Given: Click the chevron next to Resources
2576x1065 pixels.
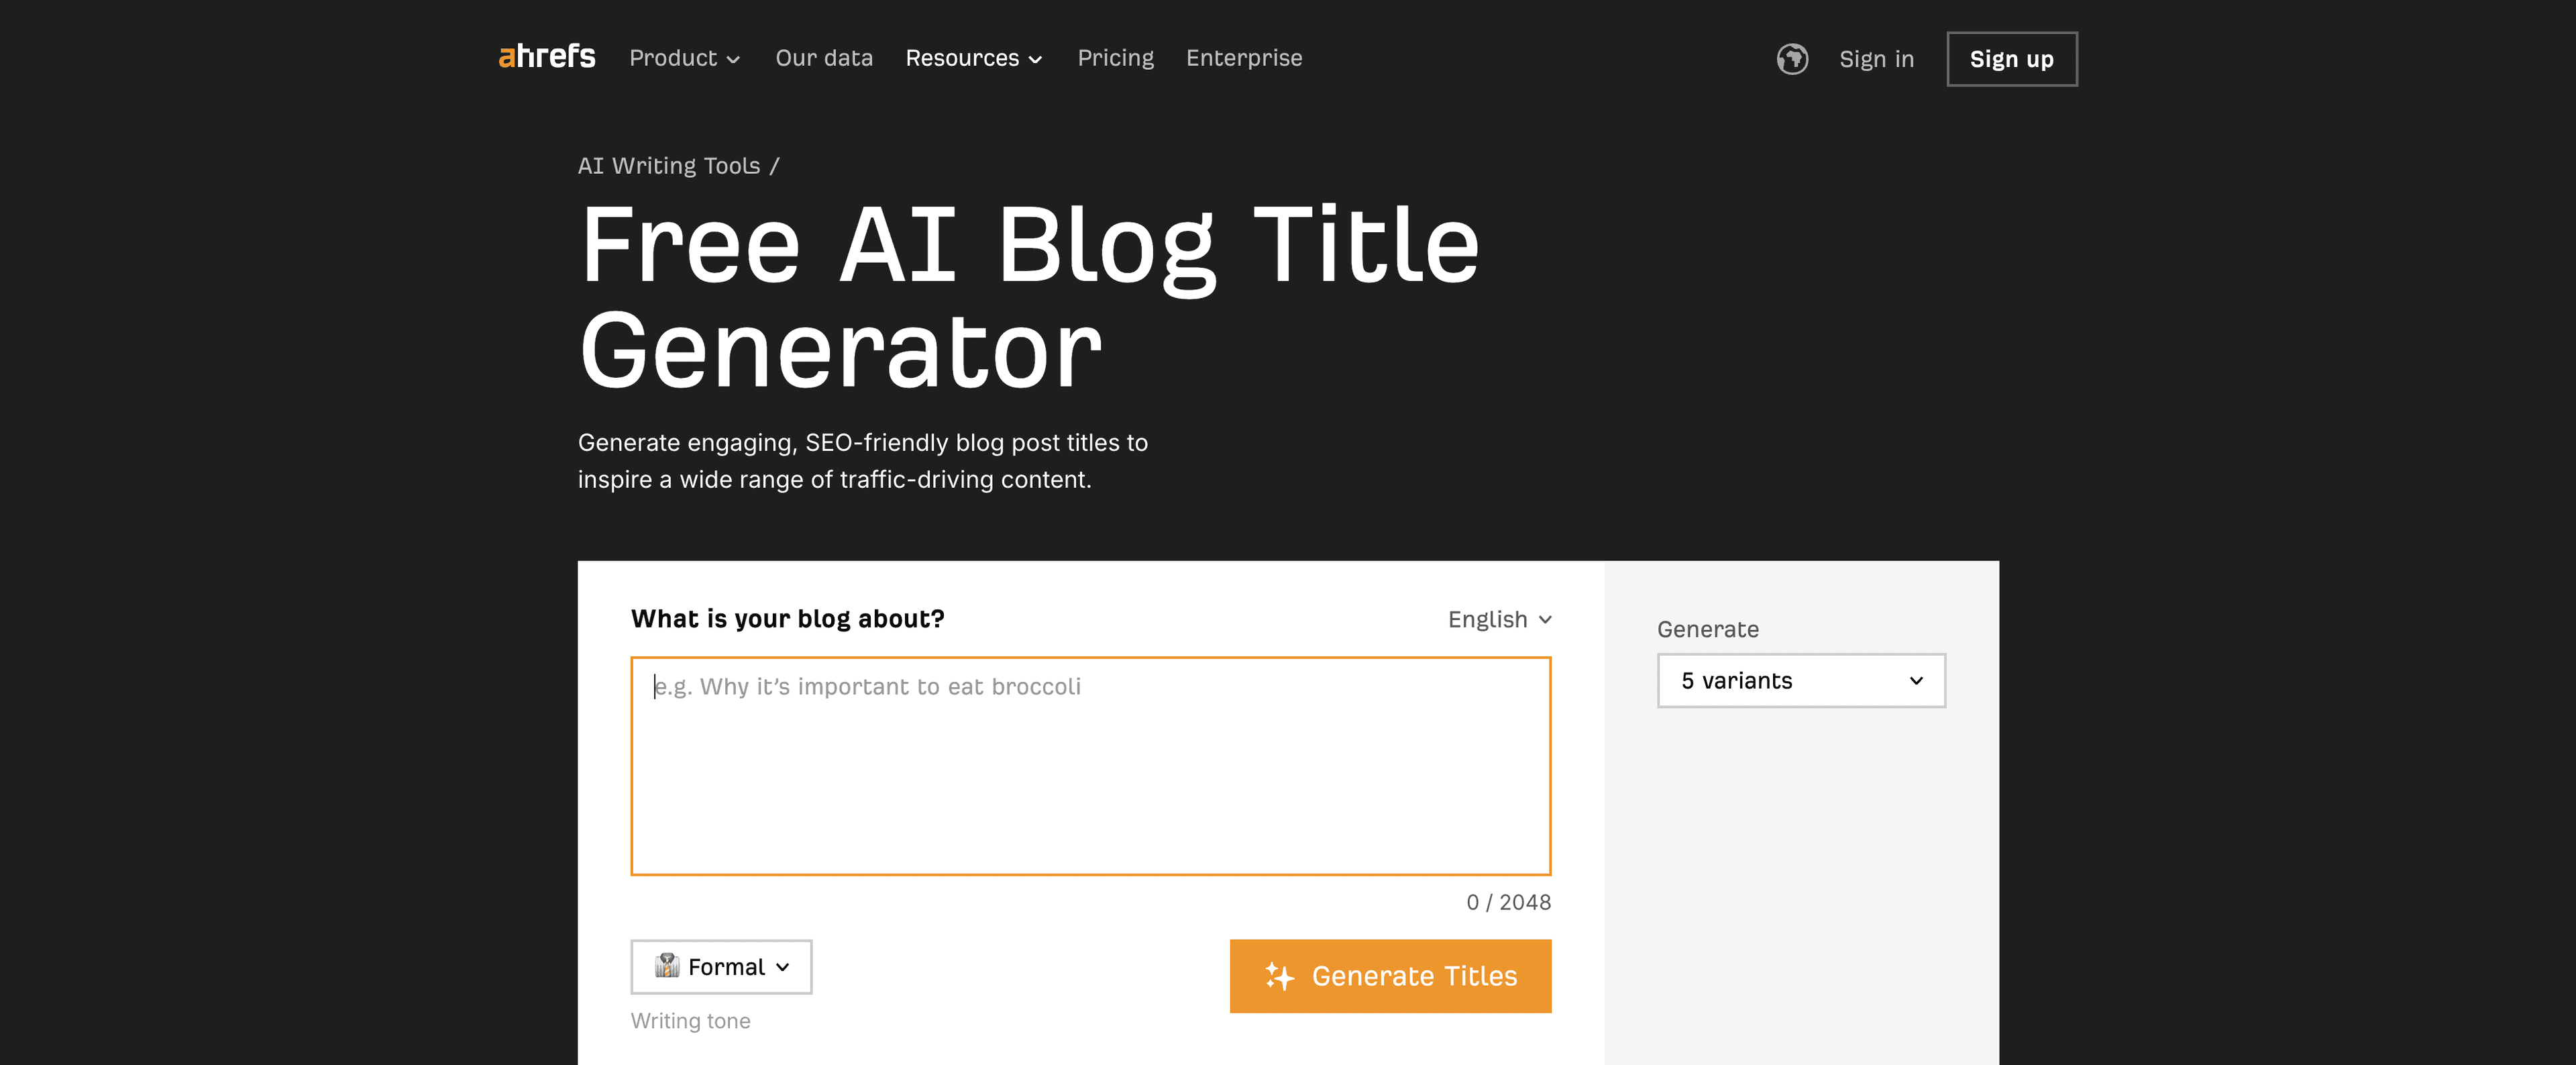Looking at the screenshot, I should (x=1035, y=60).
